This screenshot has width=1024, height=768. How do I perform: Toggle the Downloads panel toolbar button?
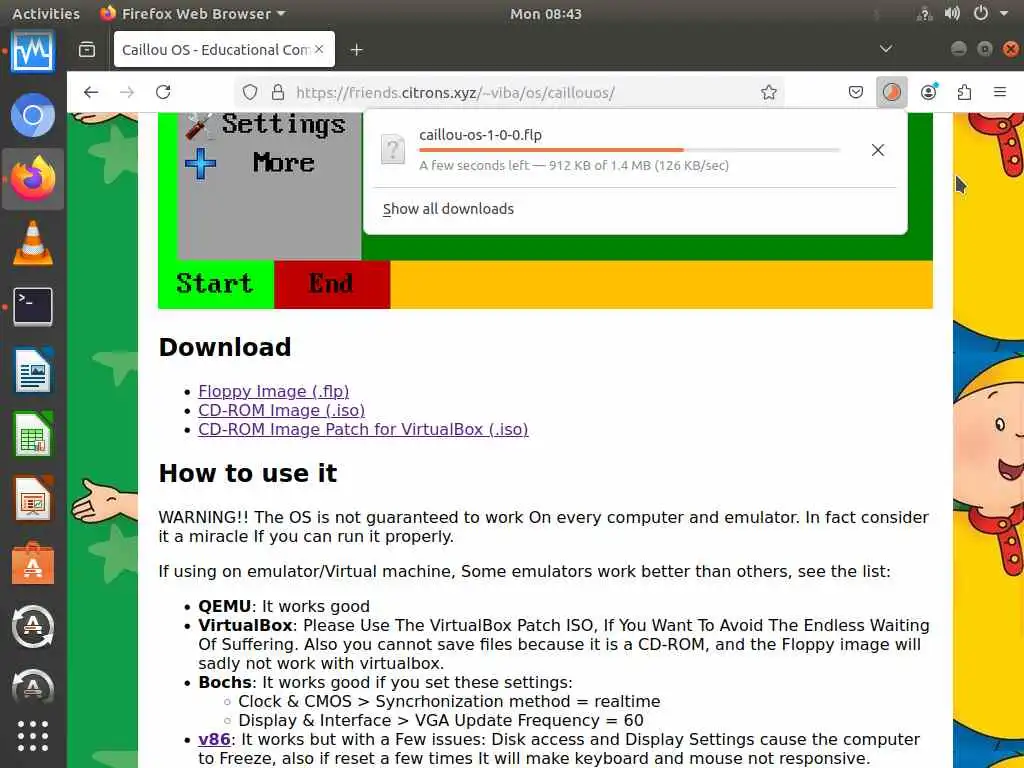point(891,92)
